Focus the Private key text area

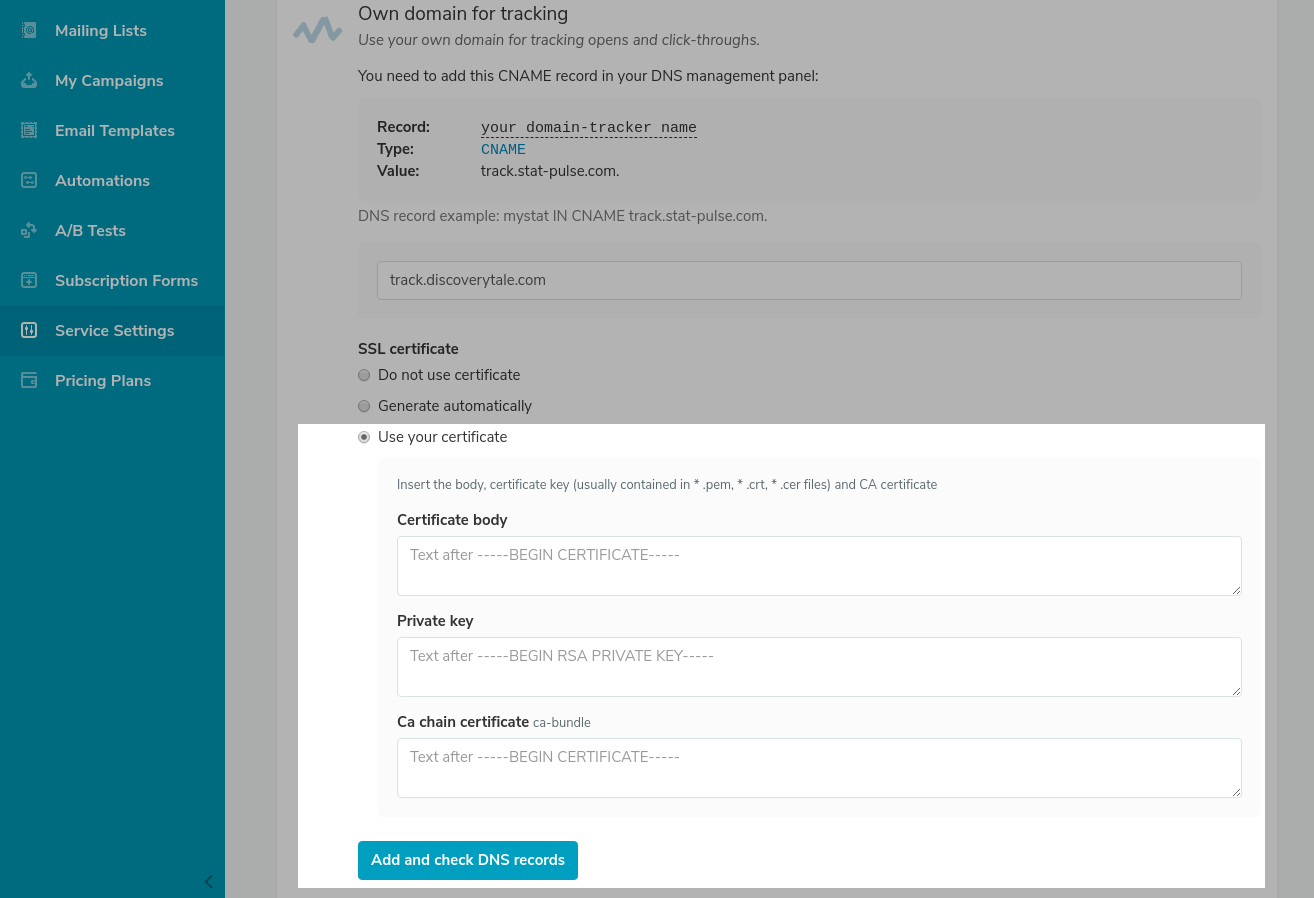click(819, 667)
